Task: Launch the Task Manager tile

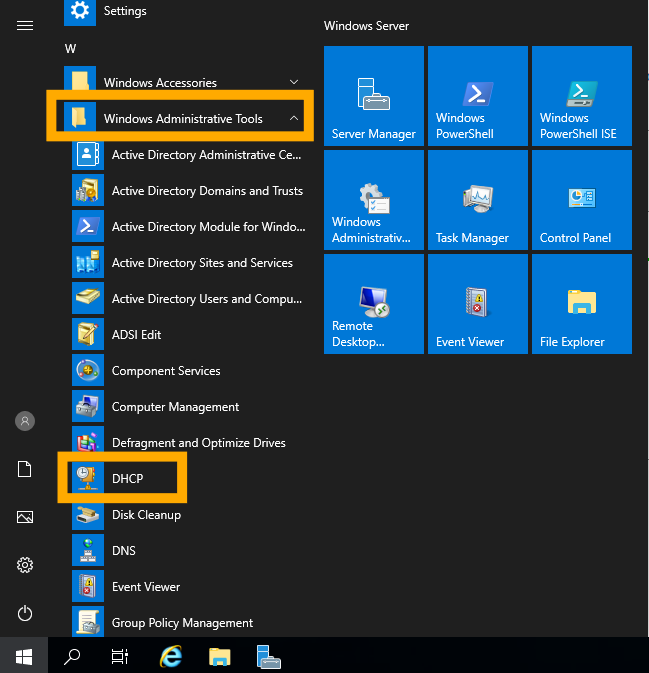Action: 478,200
